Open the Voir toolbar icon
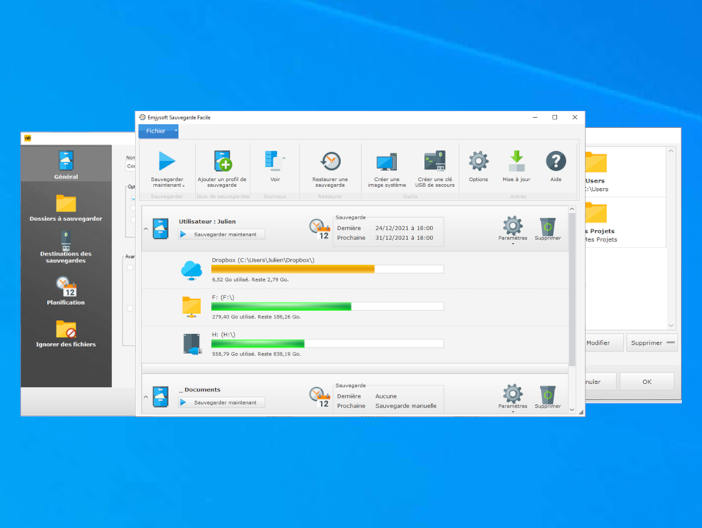This screenshot has height=528, width=702. (x=273, y=161)
